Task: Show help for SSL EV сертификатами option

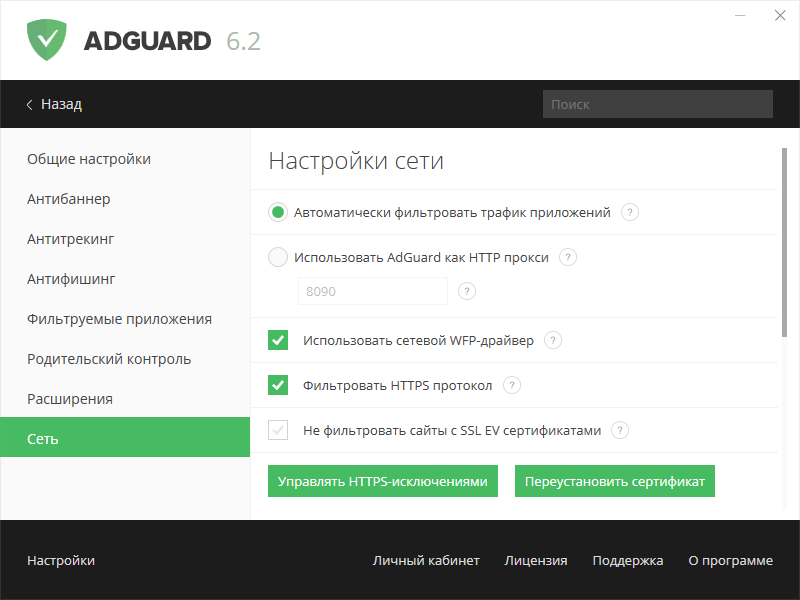Action: 620,431
